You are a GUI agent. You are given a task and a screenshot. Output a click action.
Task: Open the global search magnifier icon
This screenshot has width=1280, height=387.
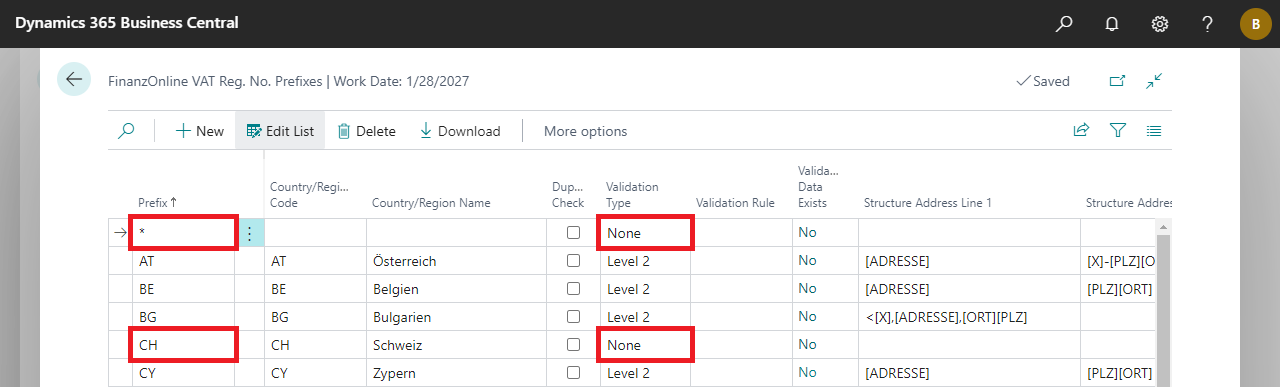1064,23
